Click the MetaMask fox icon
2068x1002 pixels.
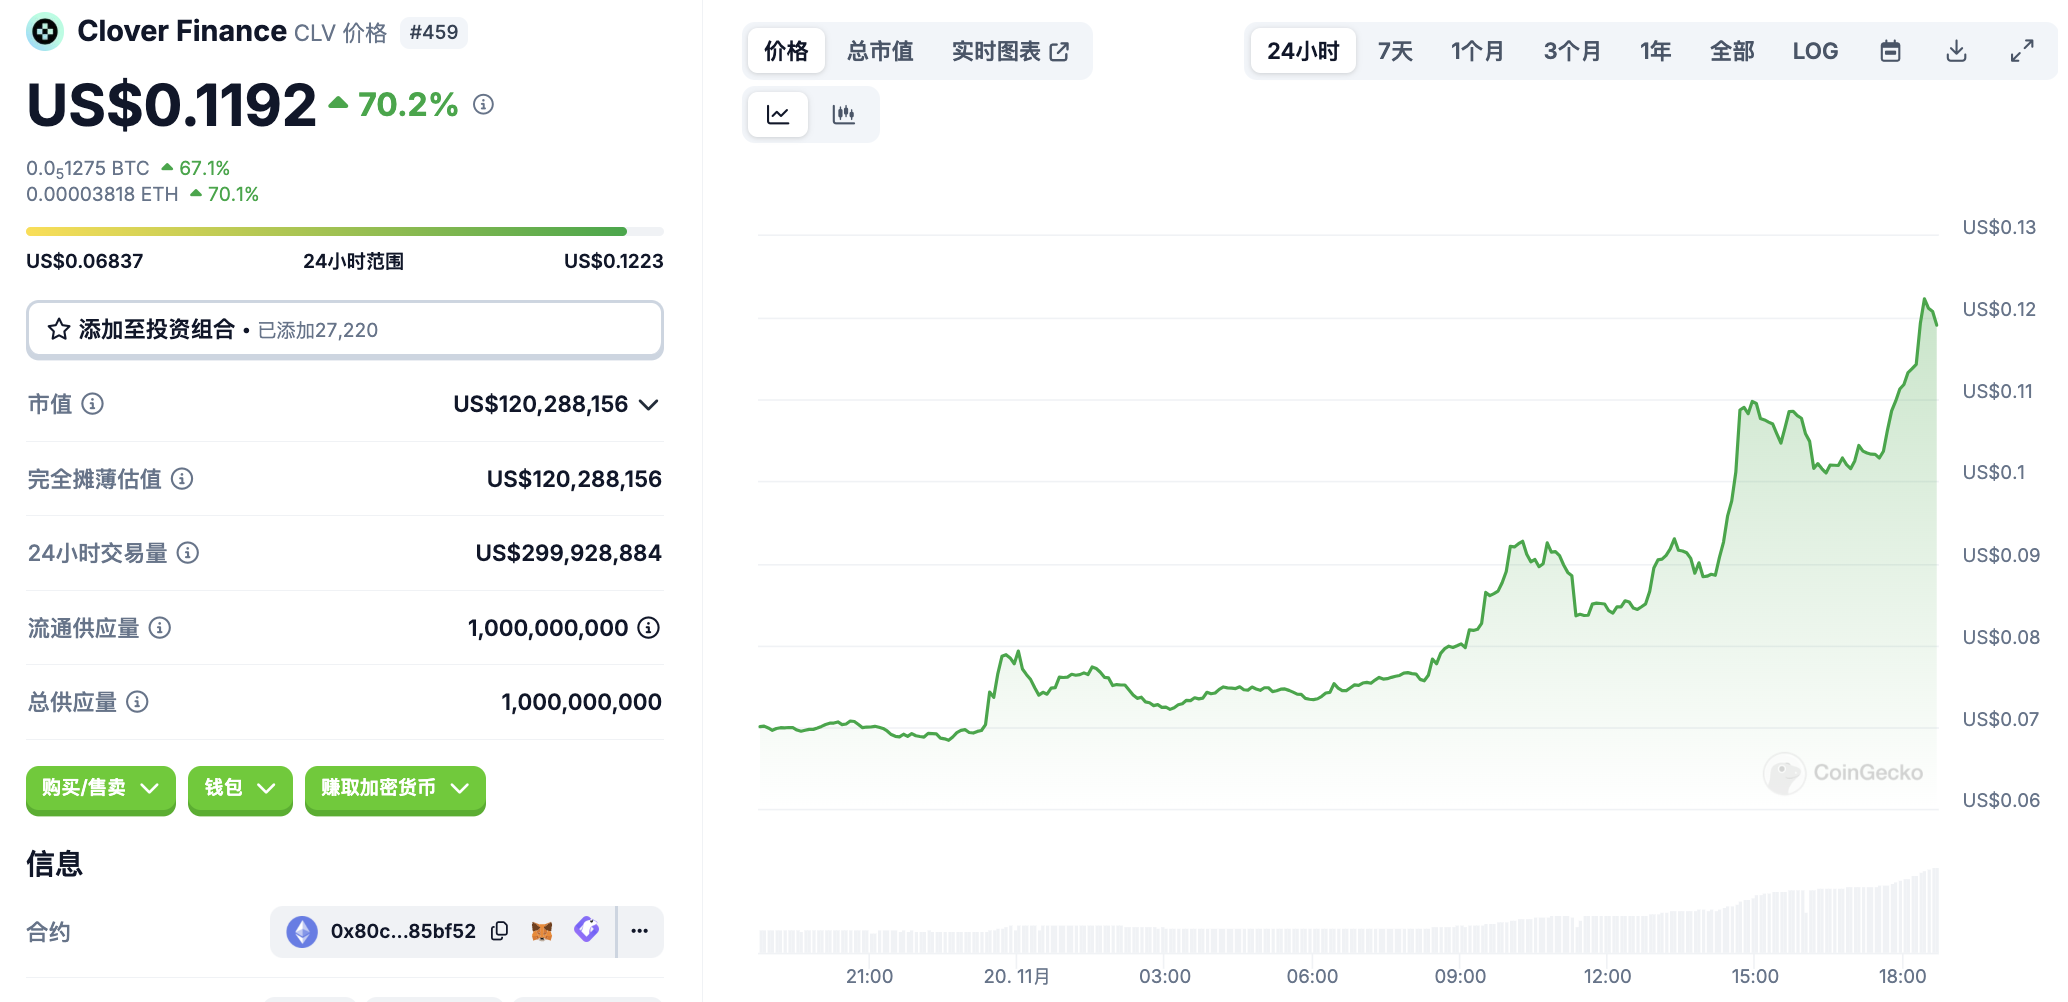tap(542, 931)
